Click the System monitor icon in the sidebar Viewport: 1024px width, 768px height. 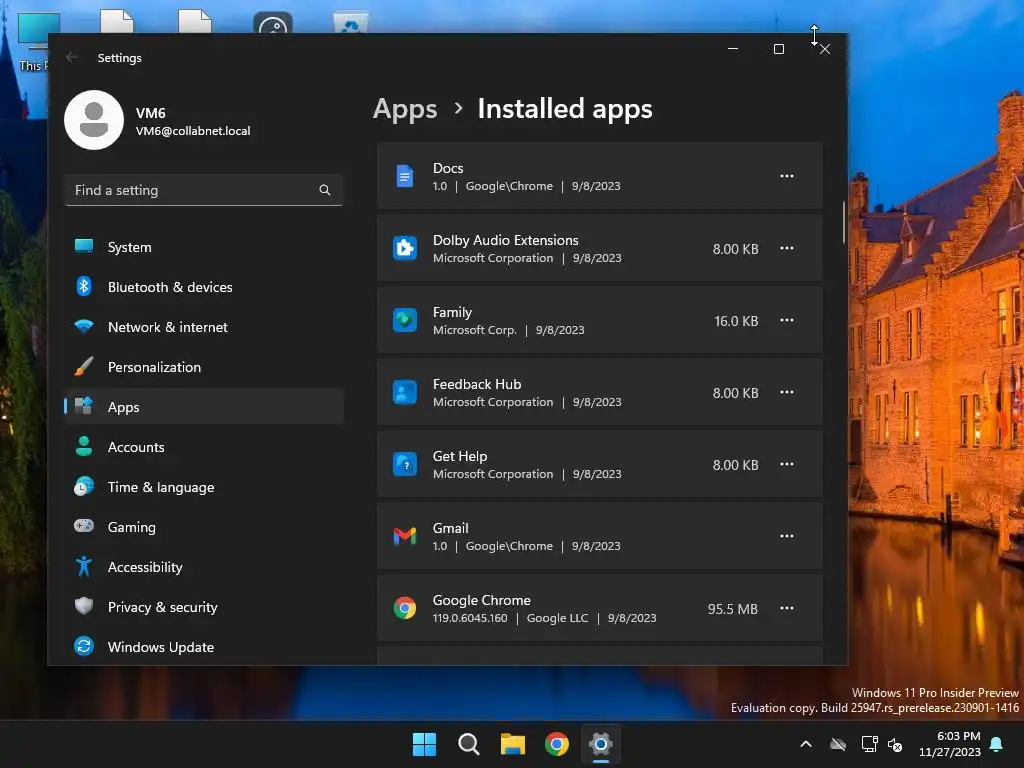[84, 246]
